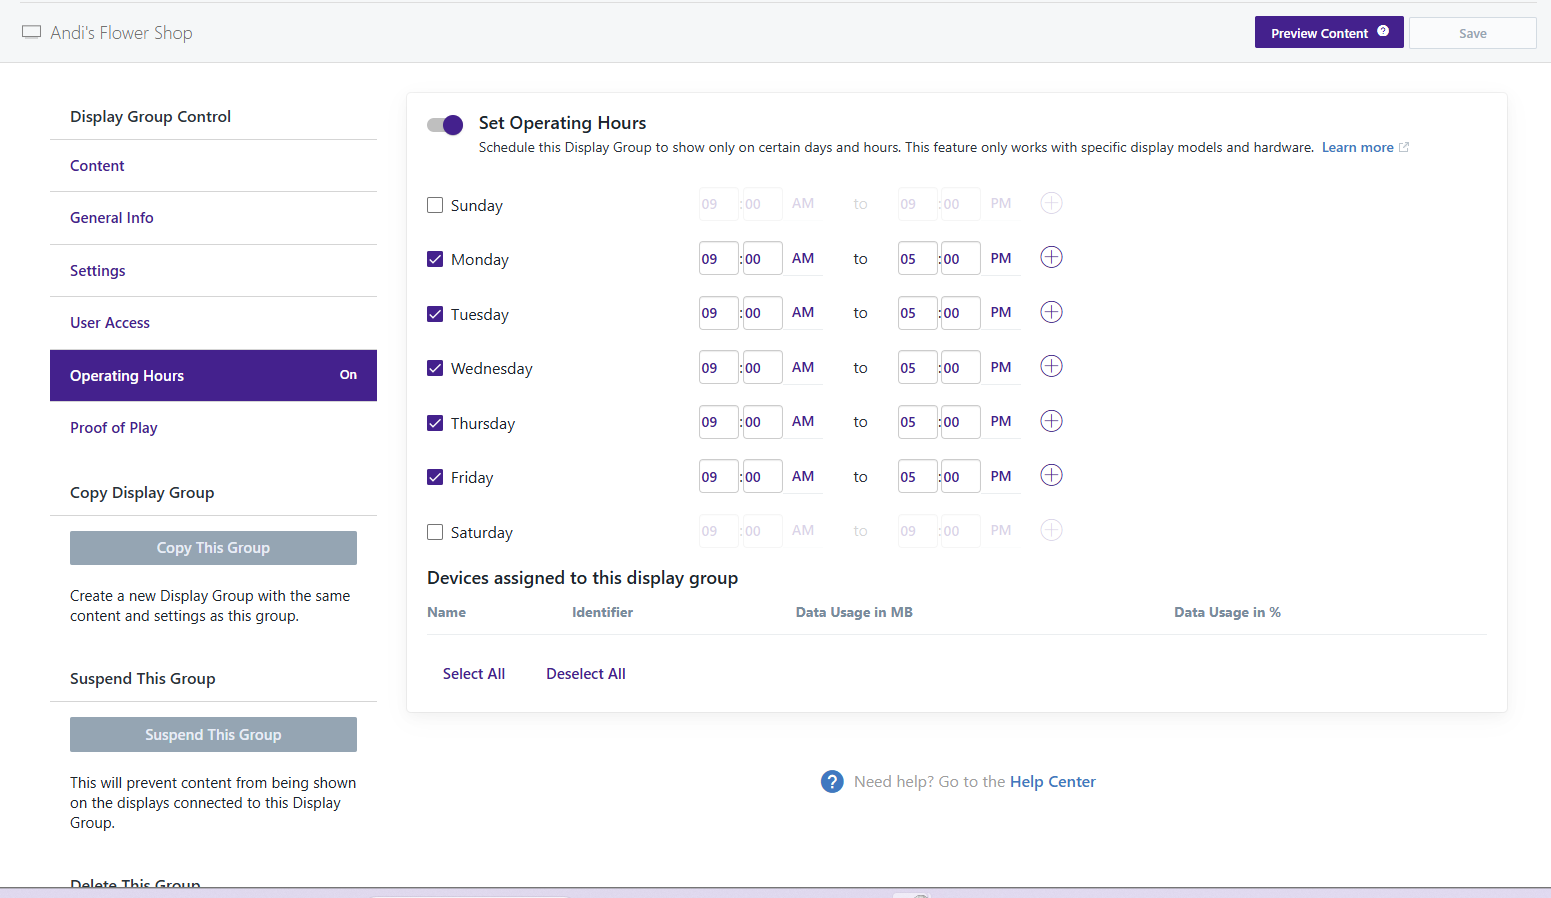The image size is (1551, 898).
Task: Uncheck the Wednesday checkbox
Action: click(435, 368)
